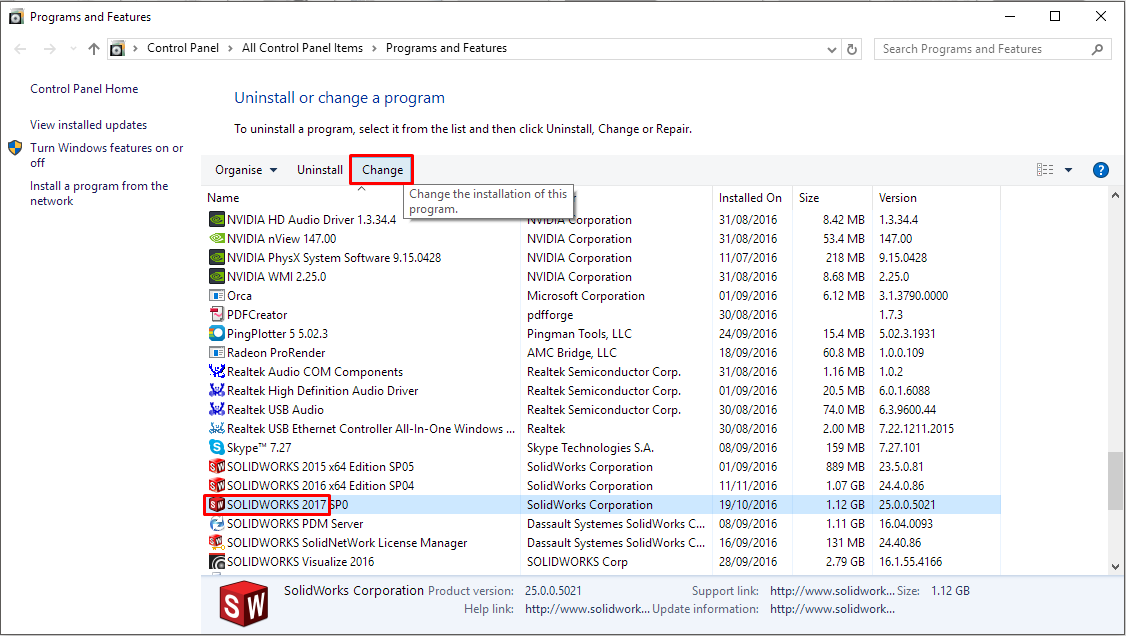
Task: Click the Uninstall toolbar button
Action: (x=320, y=170)
